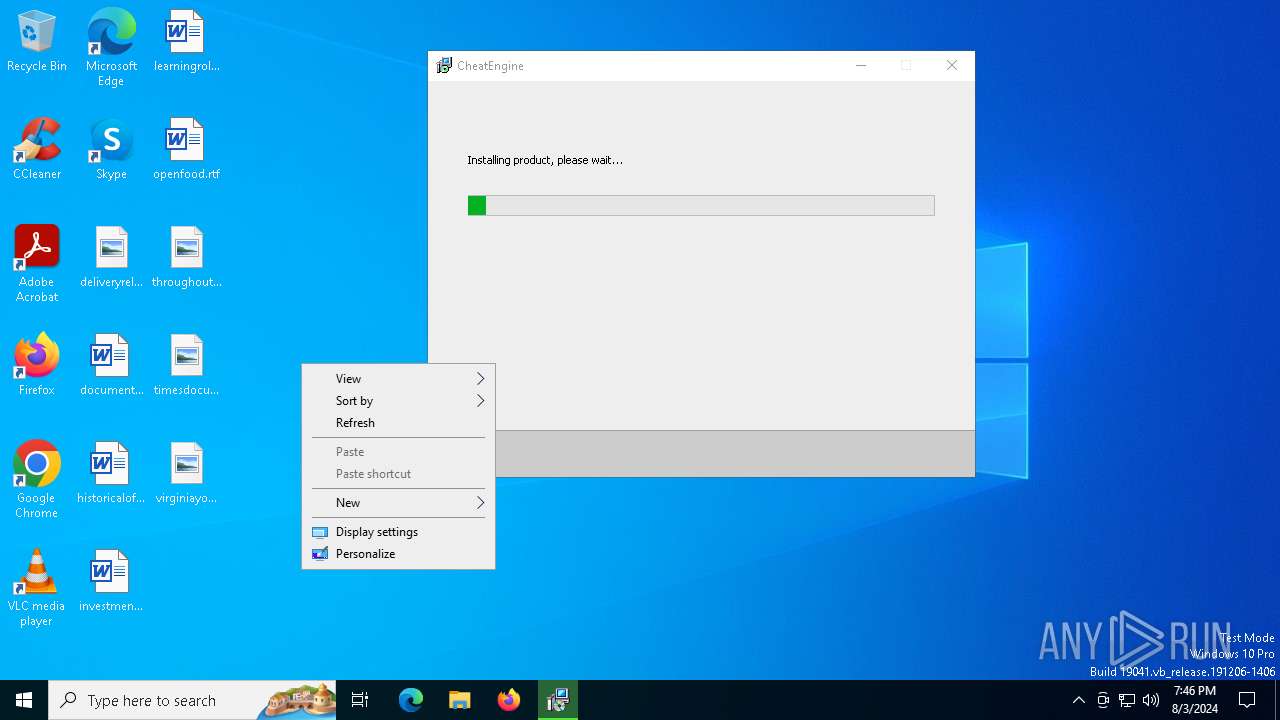The height and width of the screenshot is (720, 1280).
Task: Launch Microsoft Edge from the taskbar
Action: point(411,700)
